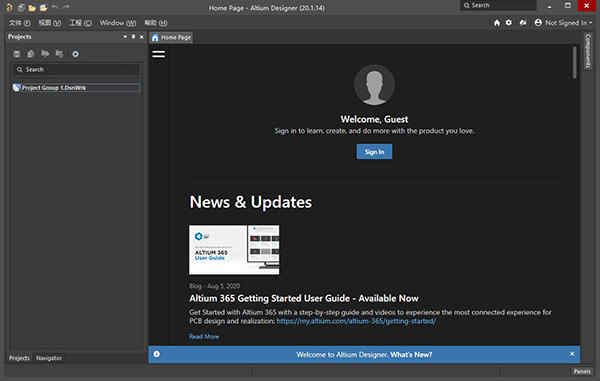The width and height of the screenshot is (600, 381).
Task: Click the Altium 365 User Guide thumbnail
Action: (234, 250)
